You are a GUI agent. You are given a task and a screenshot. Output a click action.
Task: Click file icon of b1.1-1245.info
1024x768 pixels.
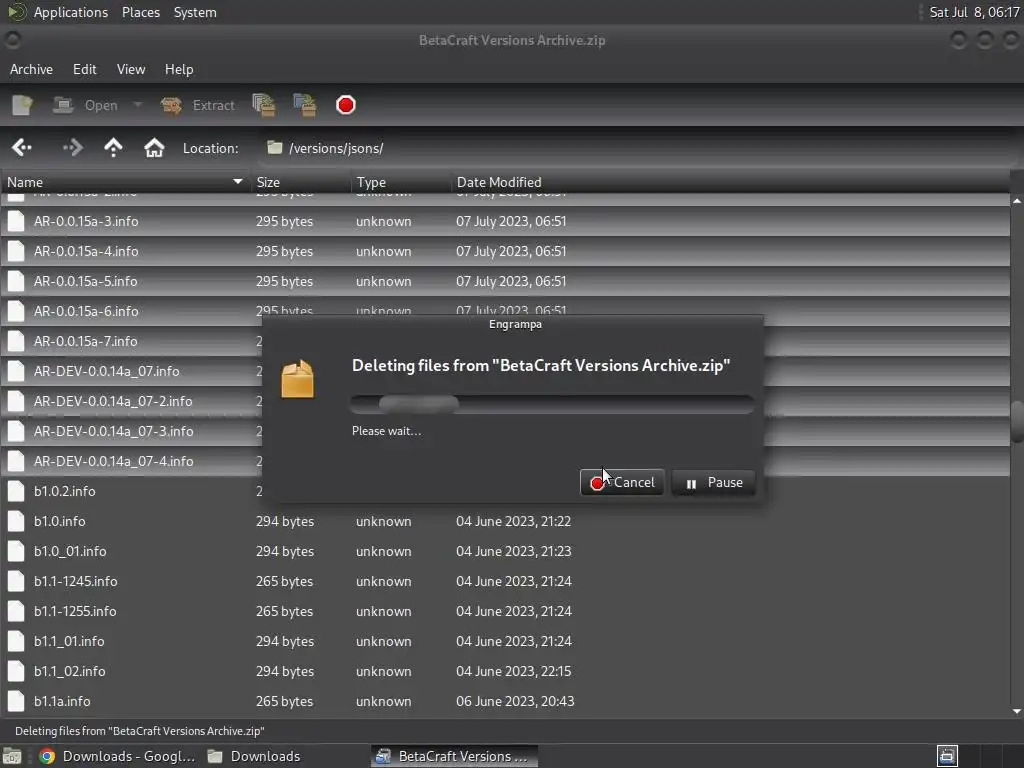pyautogui.click(x=16, y=581)
